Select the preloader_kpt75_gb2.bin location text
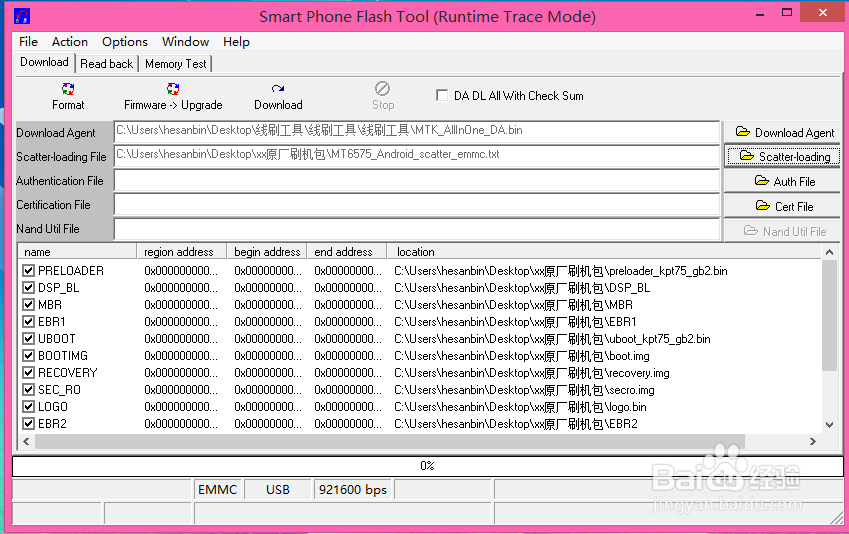Screen dimensions: 849x534 [x=560, y=271]
